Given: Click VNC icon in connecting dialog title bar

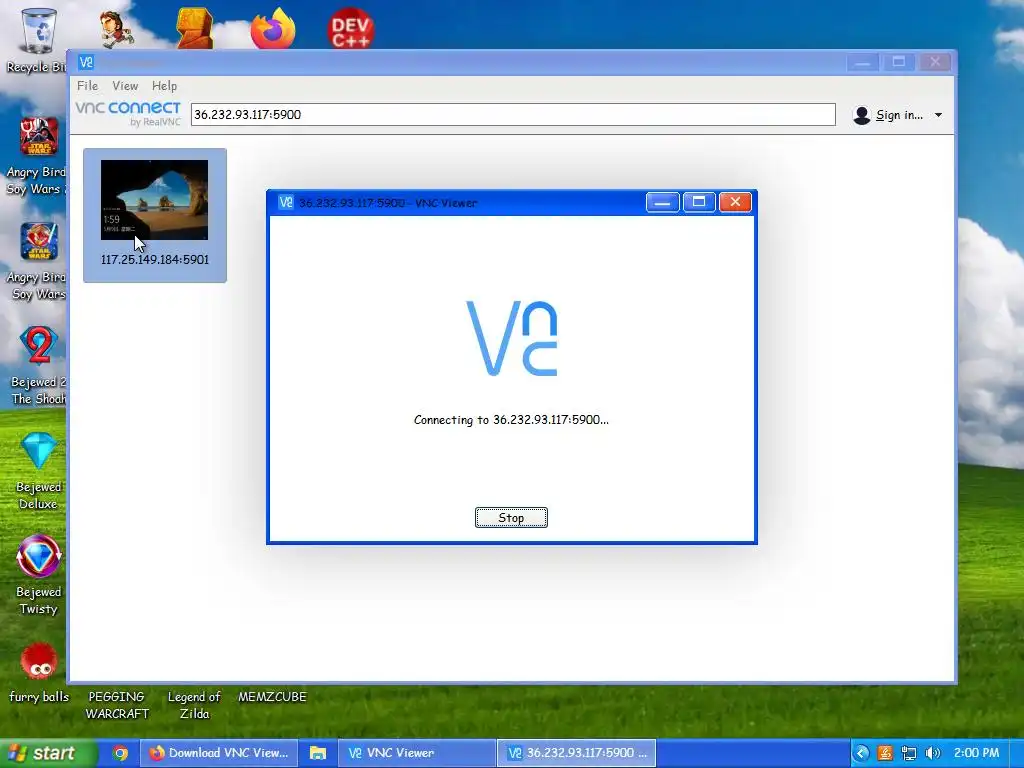Looking at the screenshot, I should [285, 202].
